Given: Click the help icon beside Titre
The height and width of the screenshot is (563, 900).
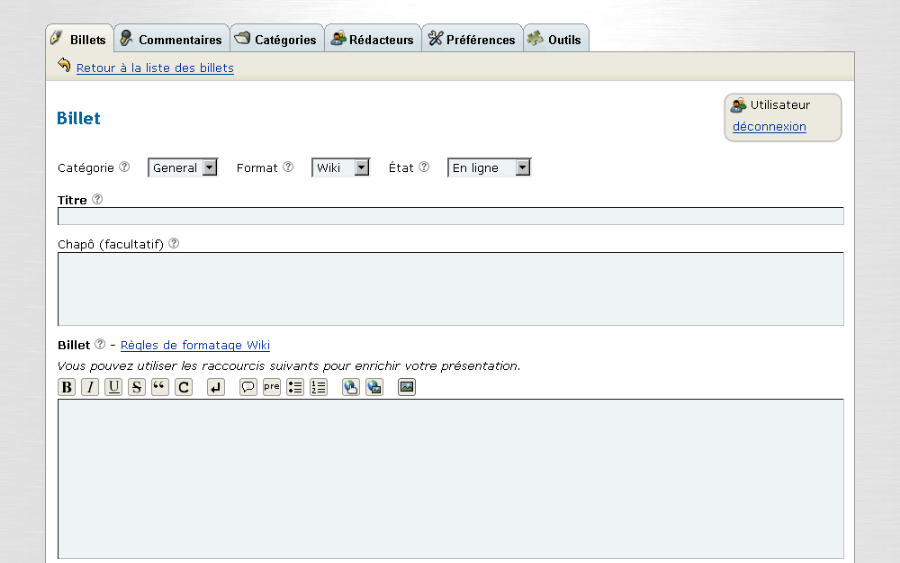Looking at the screenshot, I should point(97,199).
